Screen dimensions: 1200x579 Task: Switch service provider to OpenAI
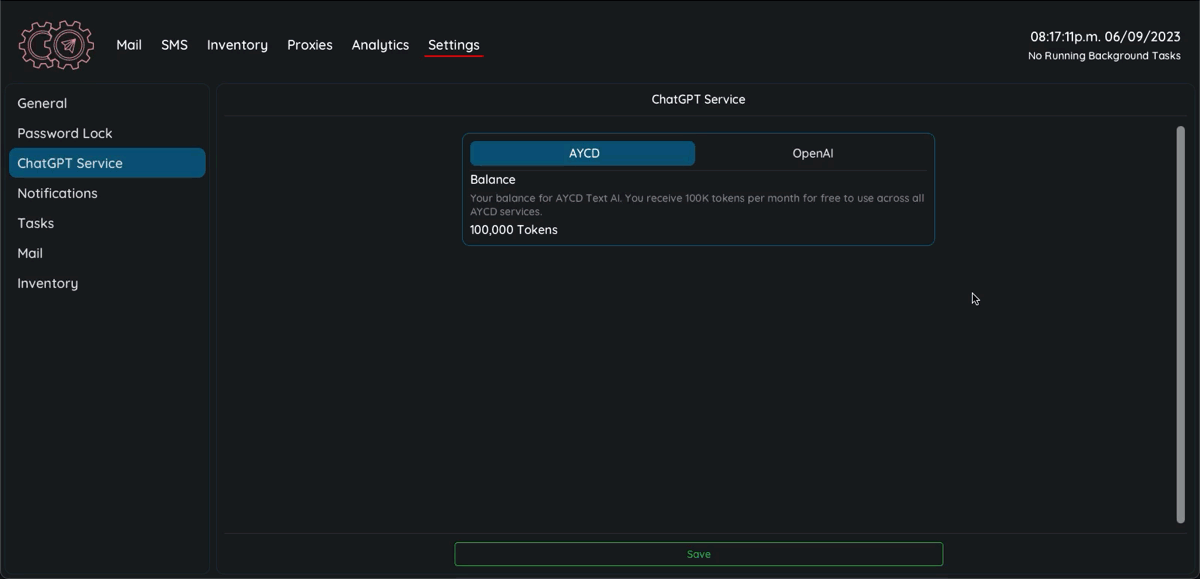coord(812,153)
